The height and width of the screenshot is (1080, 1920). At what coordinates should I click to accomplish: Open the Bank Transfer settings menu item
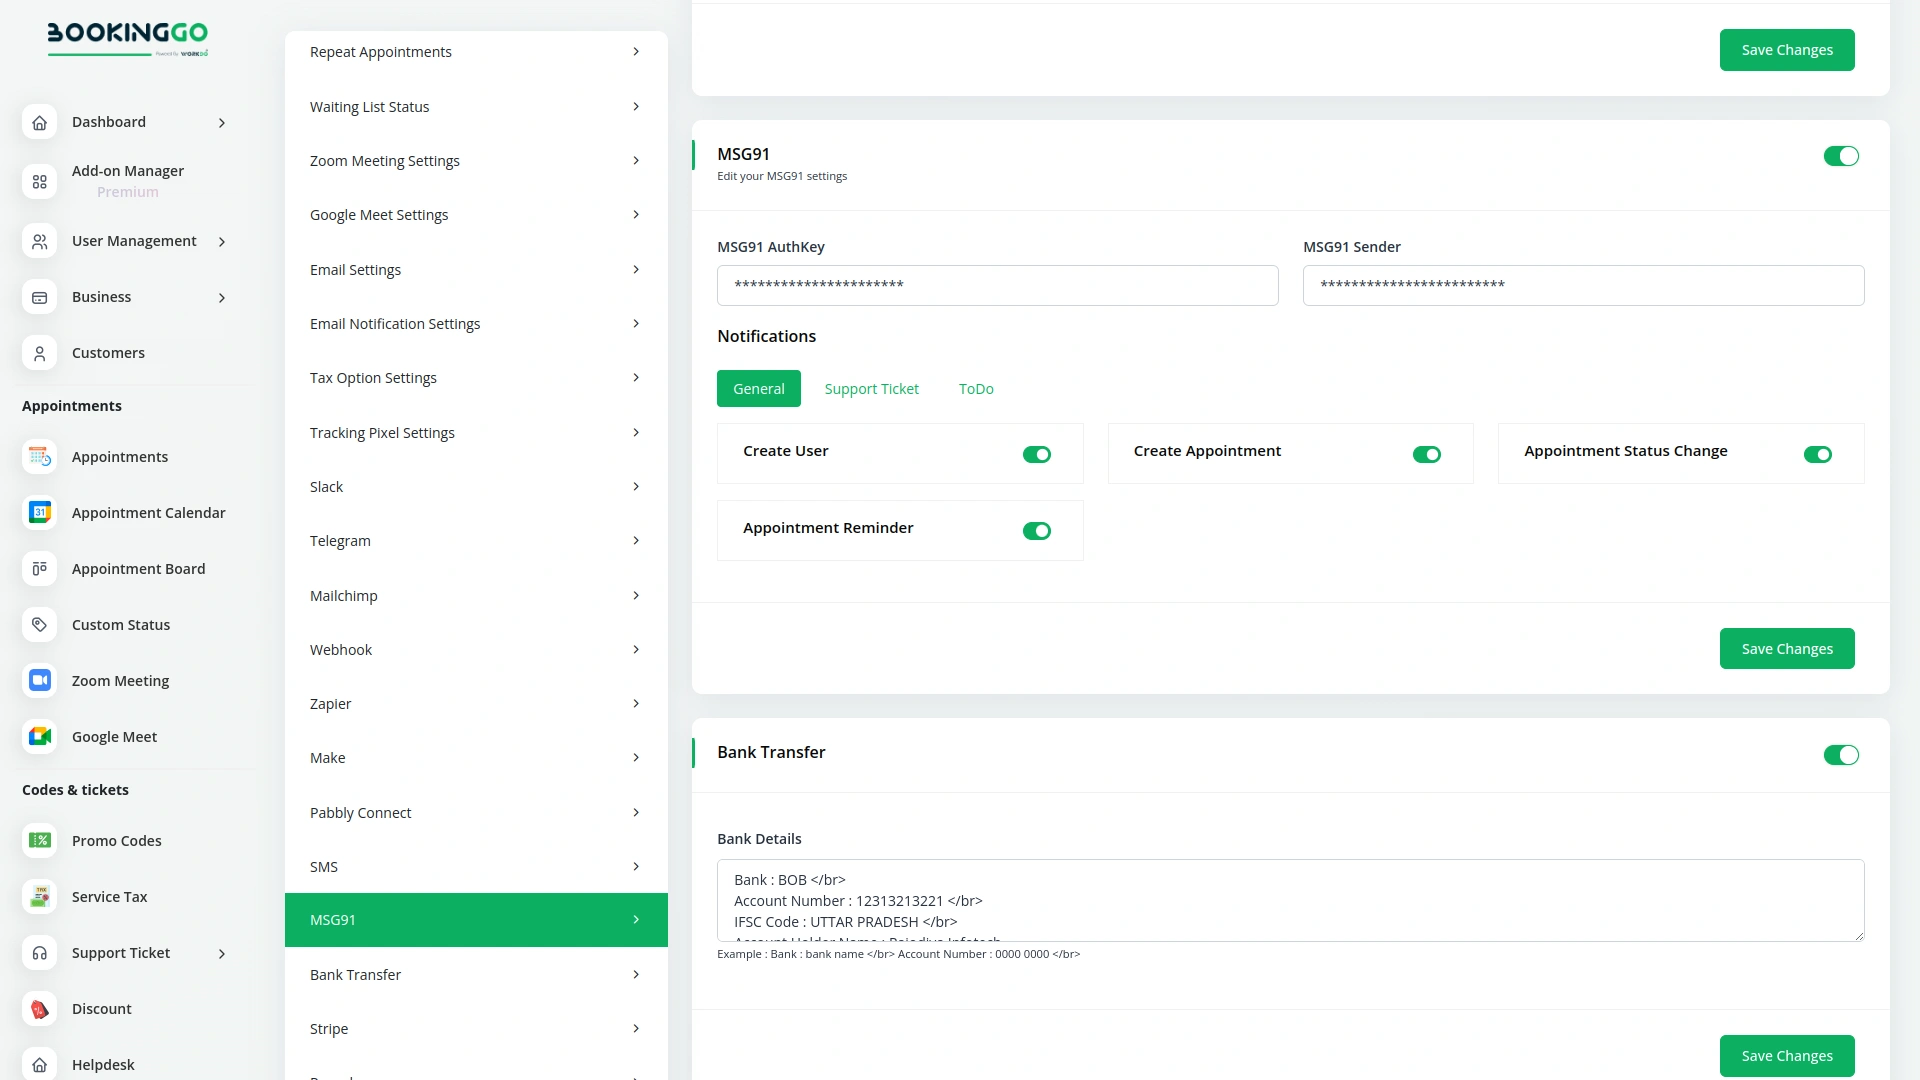(x=476, y=974)
